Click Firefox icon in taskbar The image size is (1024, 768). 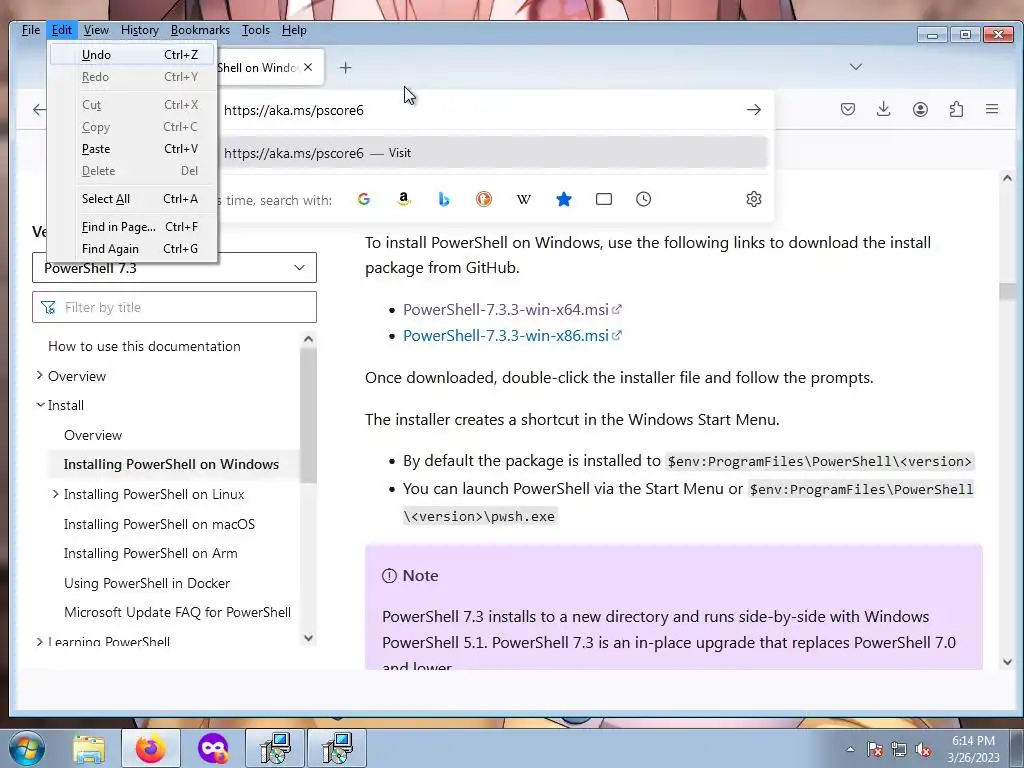[151, 748]
